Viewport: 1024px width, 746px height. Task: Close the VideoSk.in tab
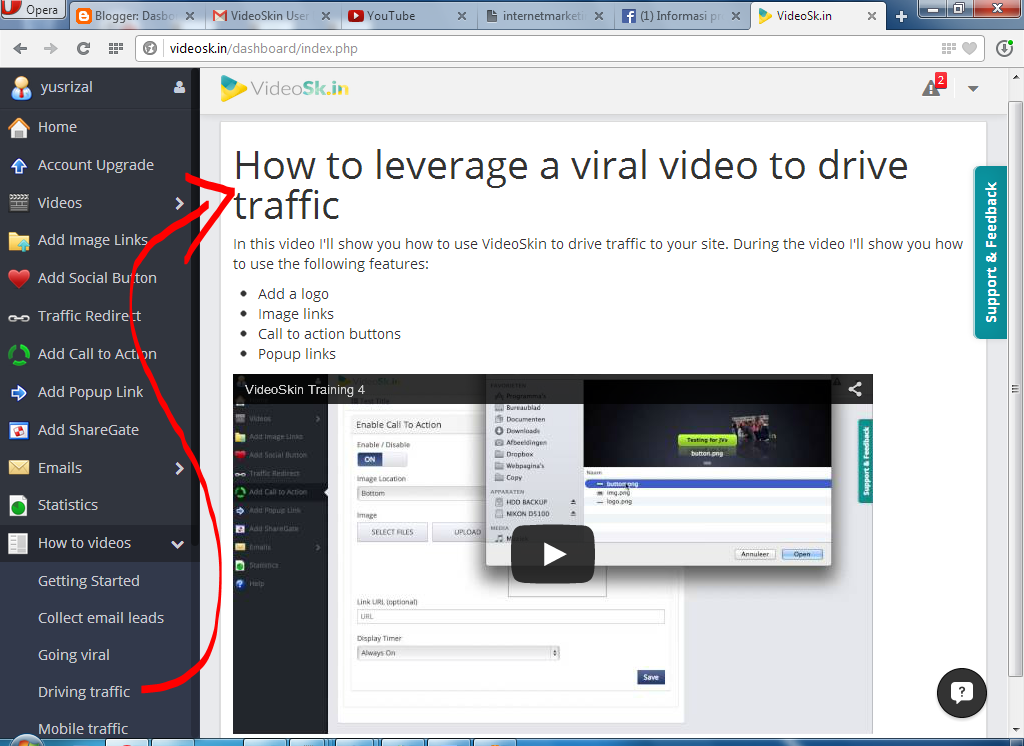tap(872, 16)
